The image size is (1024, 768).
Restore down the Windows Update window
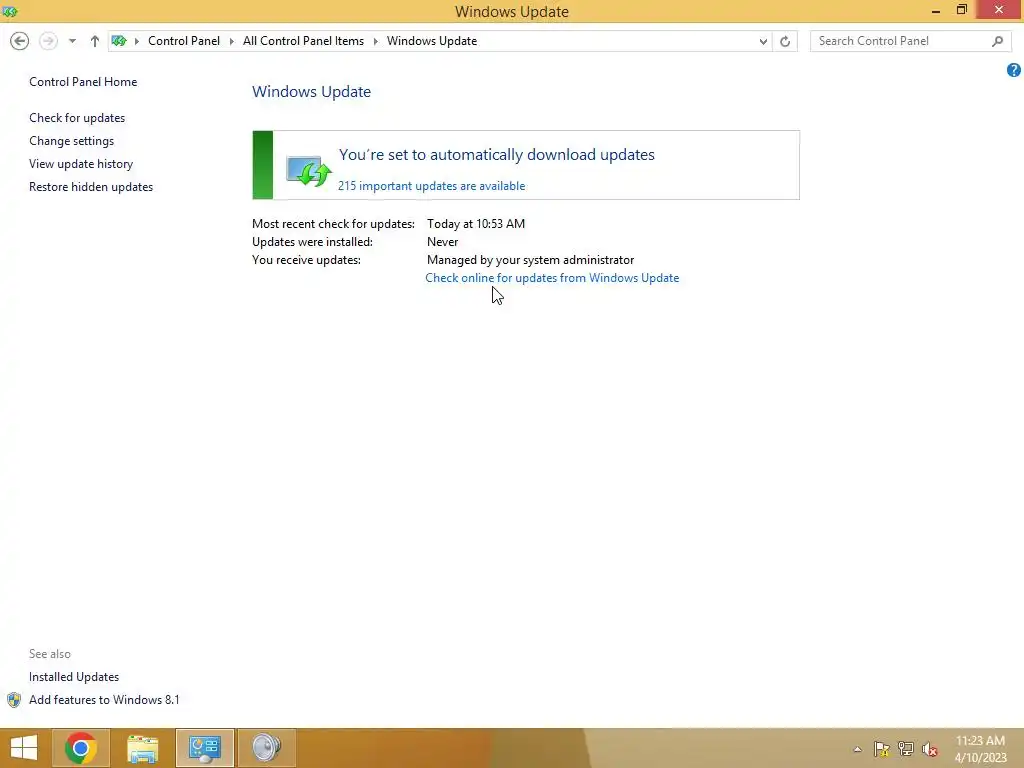(962, 10)
